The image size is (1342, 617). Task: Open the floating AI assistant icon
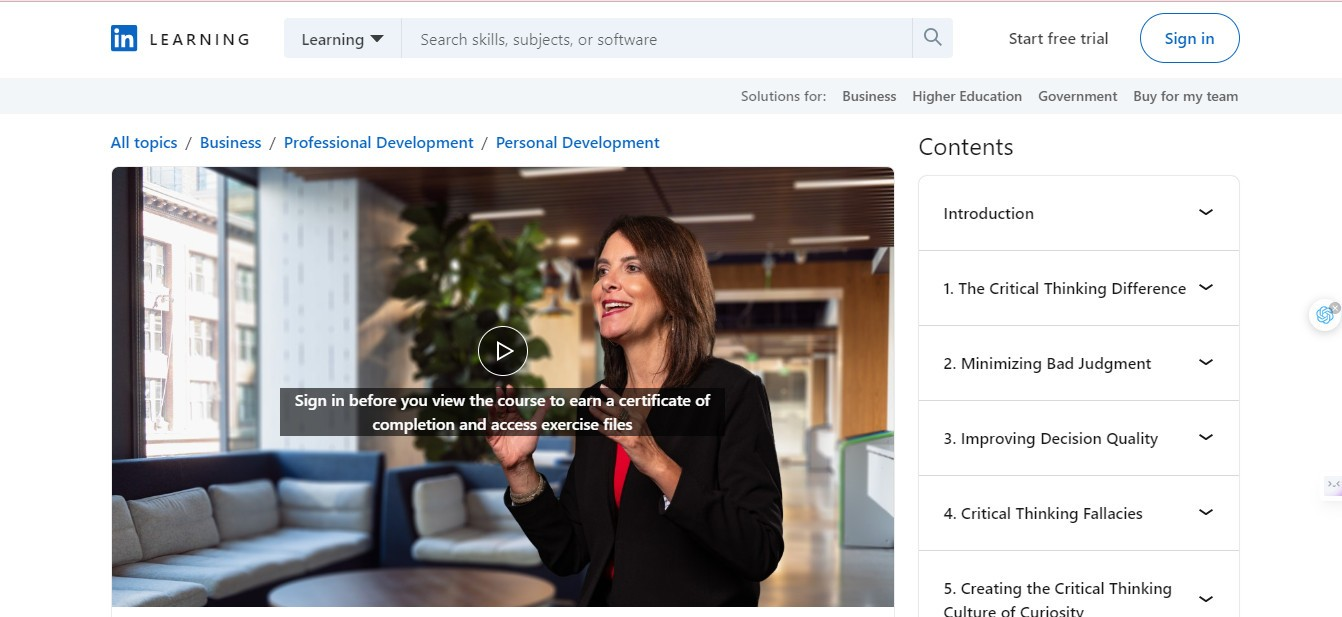click(x=1325, y=315)
